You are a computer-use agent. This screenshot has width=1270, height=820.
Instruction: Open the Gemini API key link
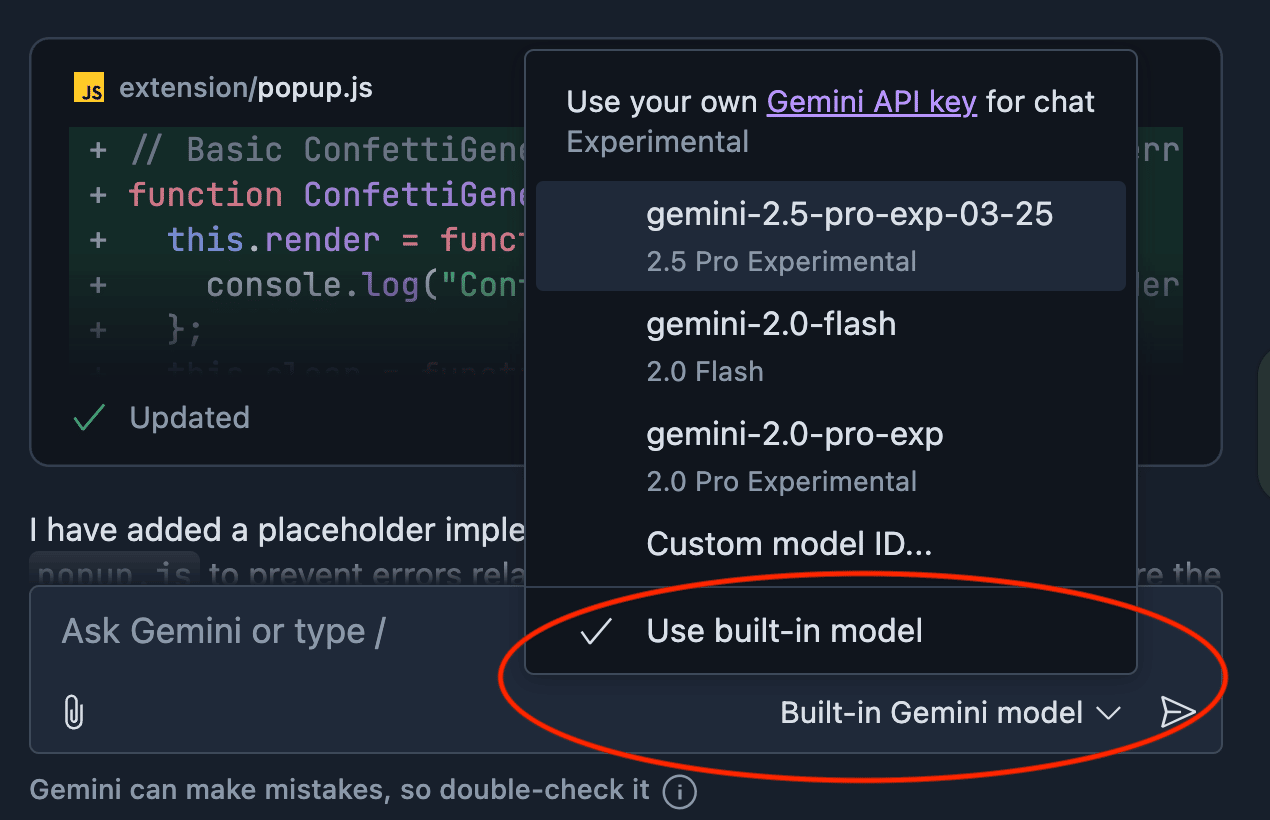(x=871, y=102)
